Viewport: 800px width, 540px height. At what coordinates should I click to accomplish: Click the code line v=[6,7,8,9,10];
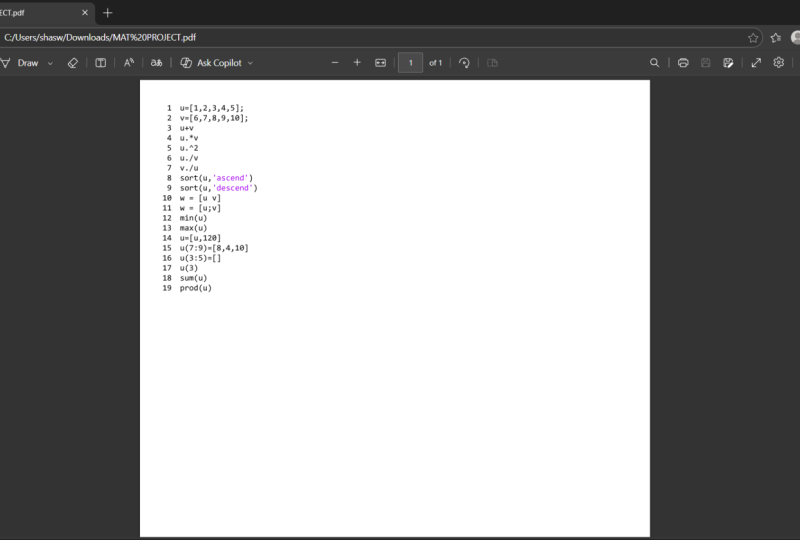coord(214,118)
